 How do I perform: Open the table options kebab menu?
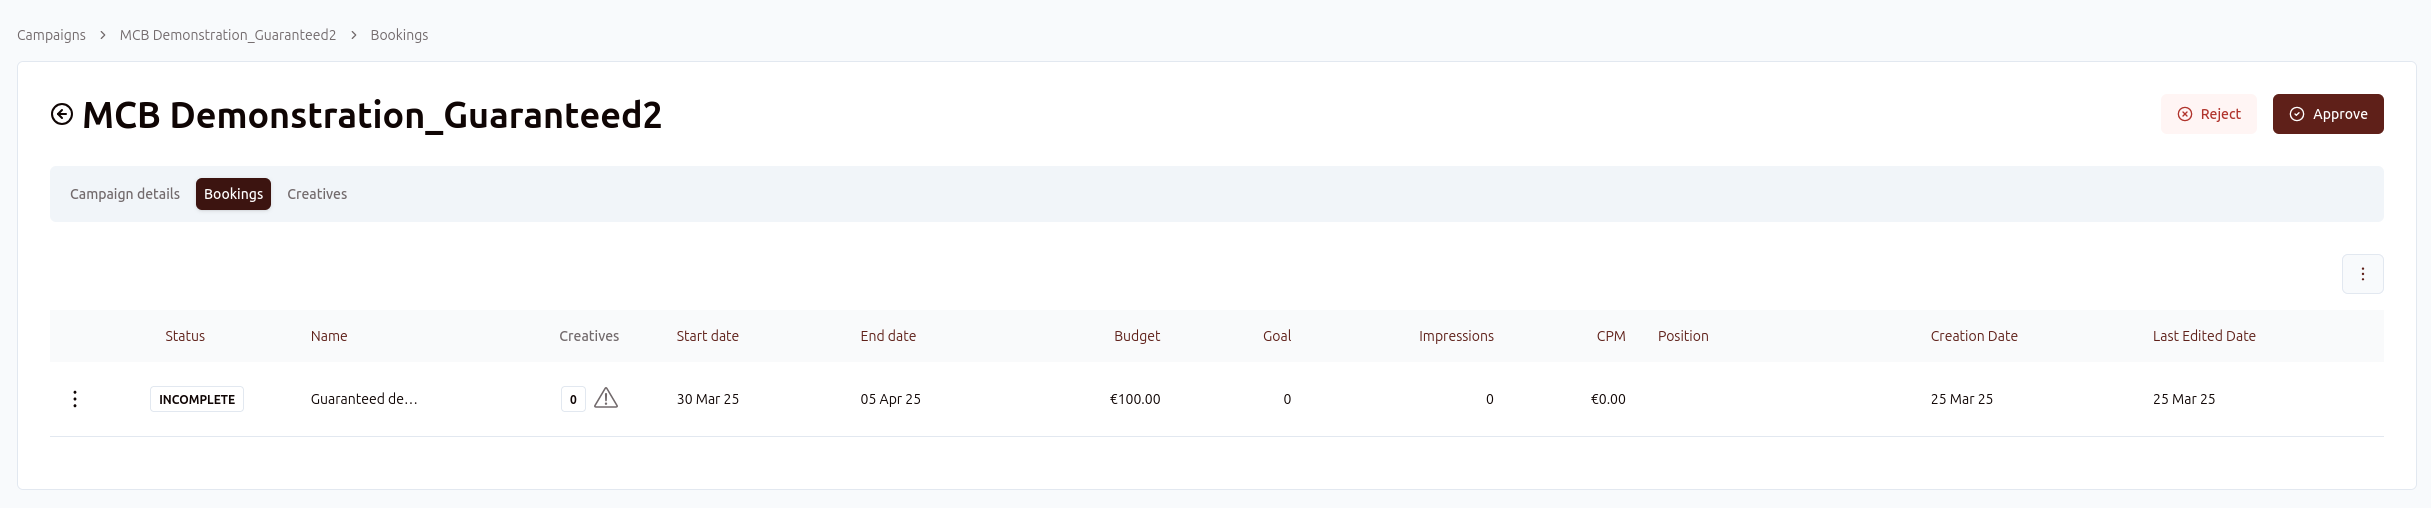2362,274
